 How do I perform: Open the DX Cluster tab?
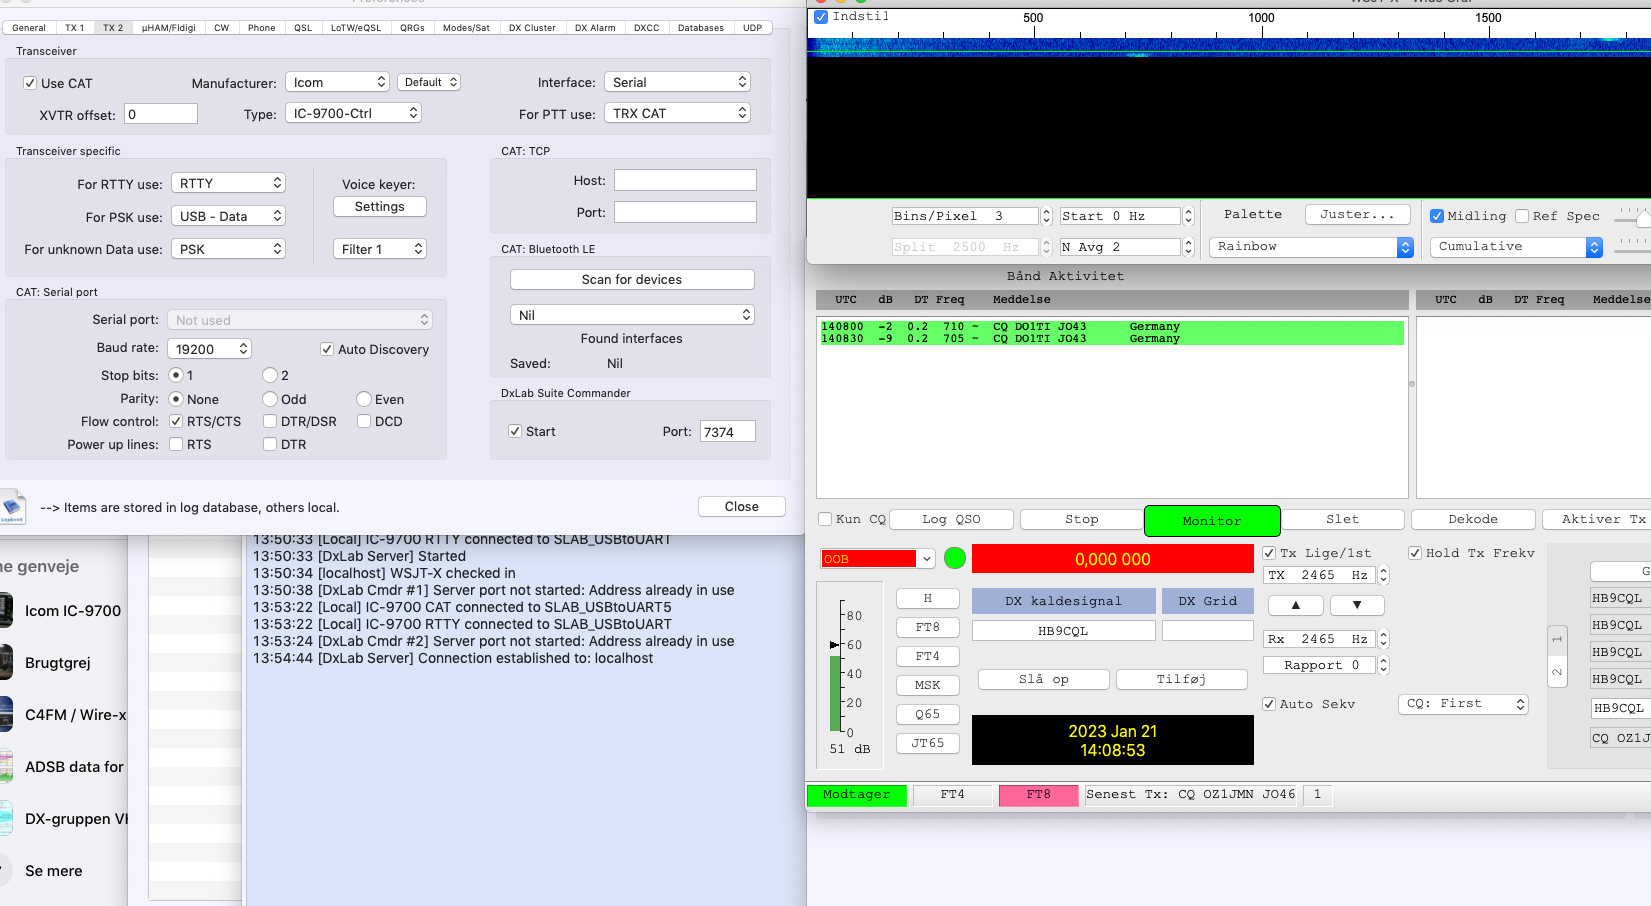pyautogui.click(x=532, y=28)
